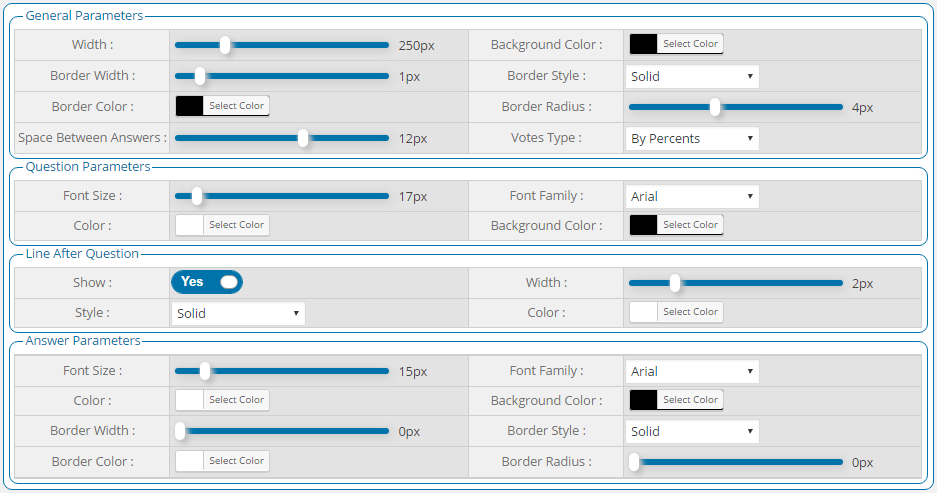
Task: Toggle the Line After Question Show switch
Action: 207,282
